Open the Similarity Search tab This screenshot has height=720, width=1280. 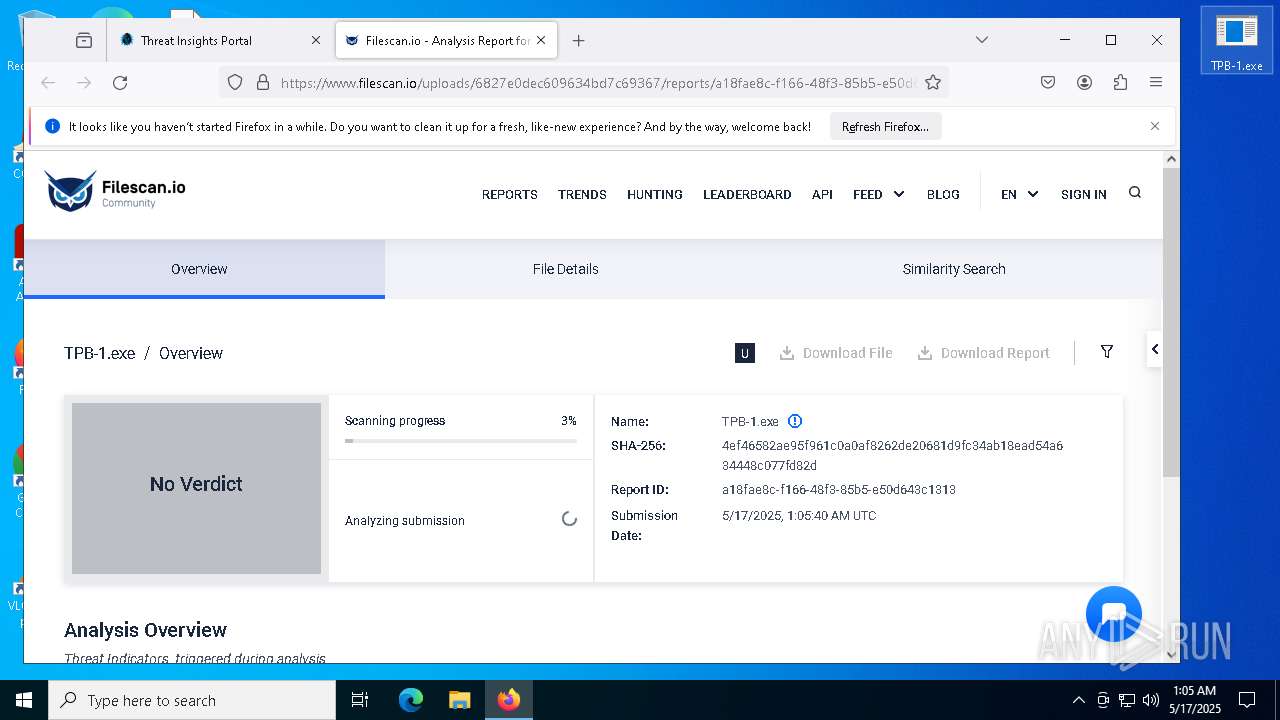[x=954, y=269]
